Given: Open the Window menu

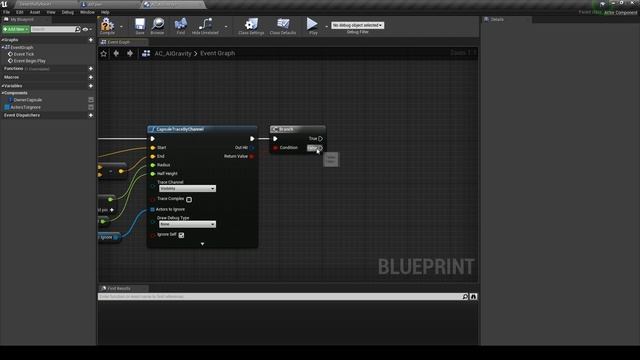Looking at the screenshot, I should (87, 12).
